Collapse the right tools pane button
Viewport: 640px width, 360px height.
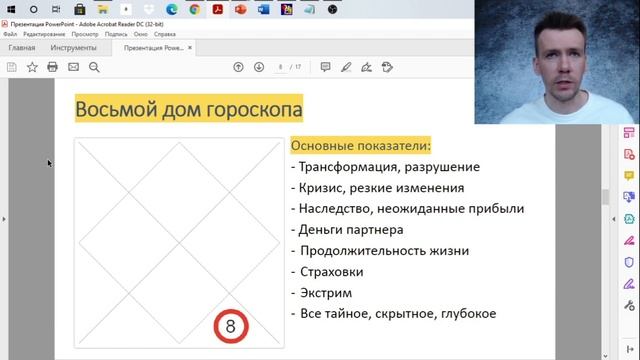tap(629, 349)
